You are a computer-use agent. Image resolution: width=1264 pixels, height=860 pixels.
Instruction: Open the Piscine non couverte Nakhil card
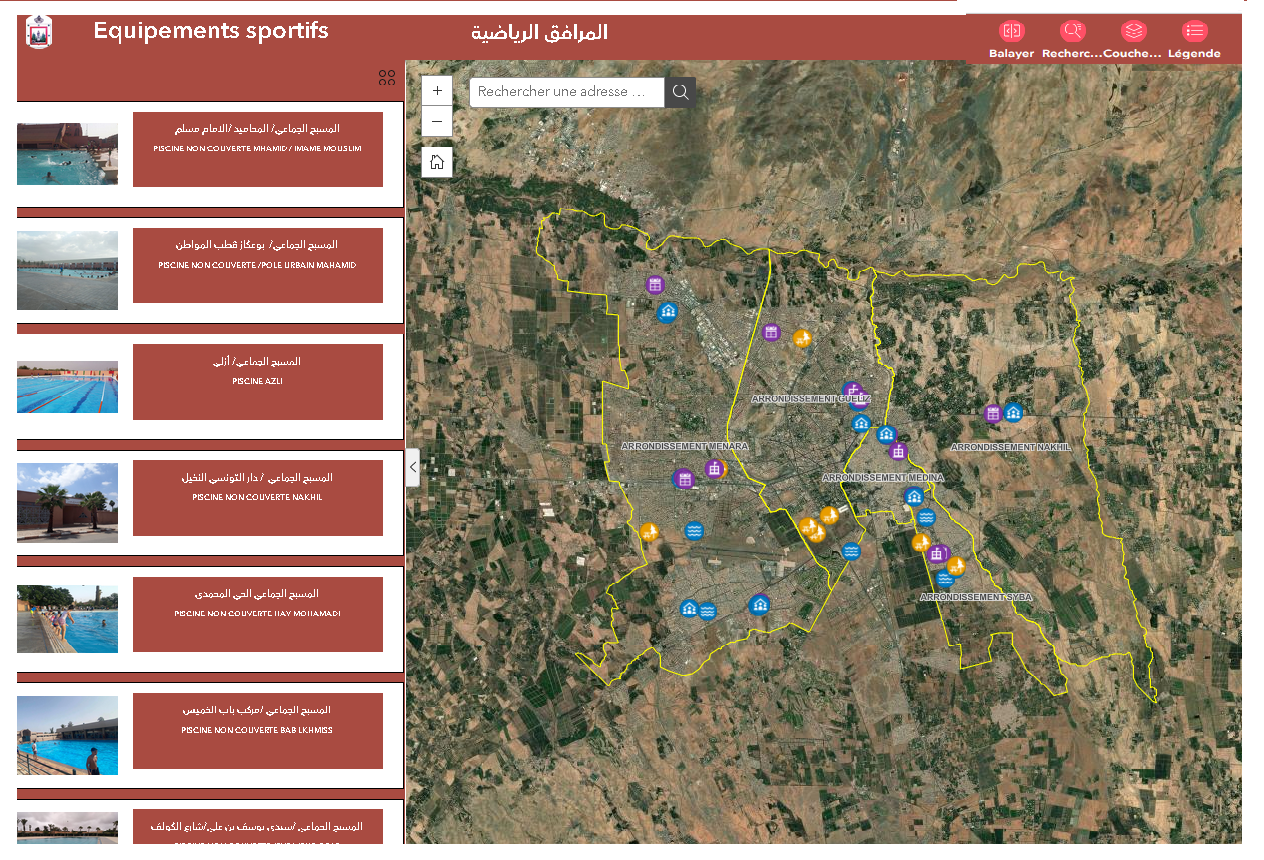(258, 498)
